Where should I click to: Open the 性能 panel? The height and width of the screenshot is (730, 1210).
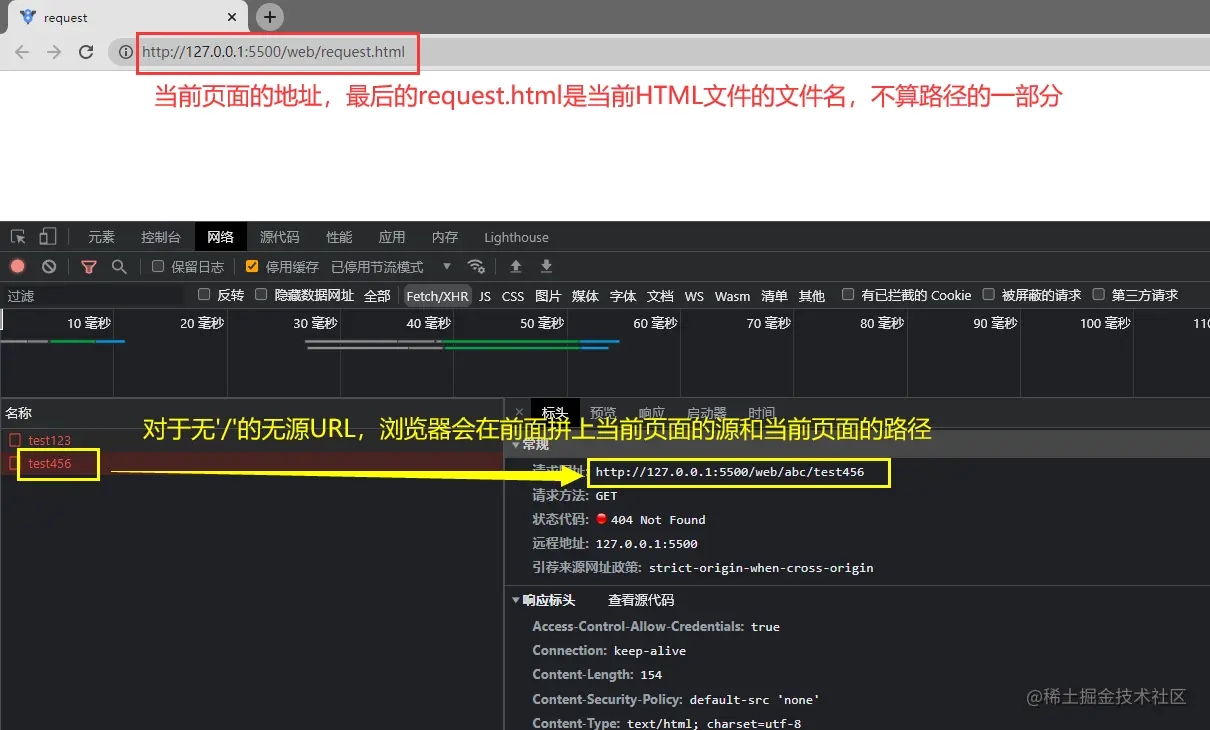[339, 237]
